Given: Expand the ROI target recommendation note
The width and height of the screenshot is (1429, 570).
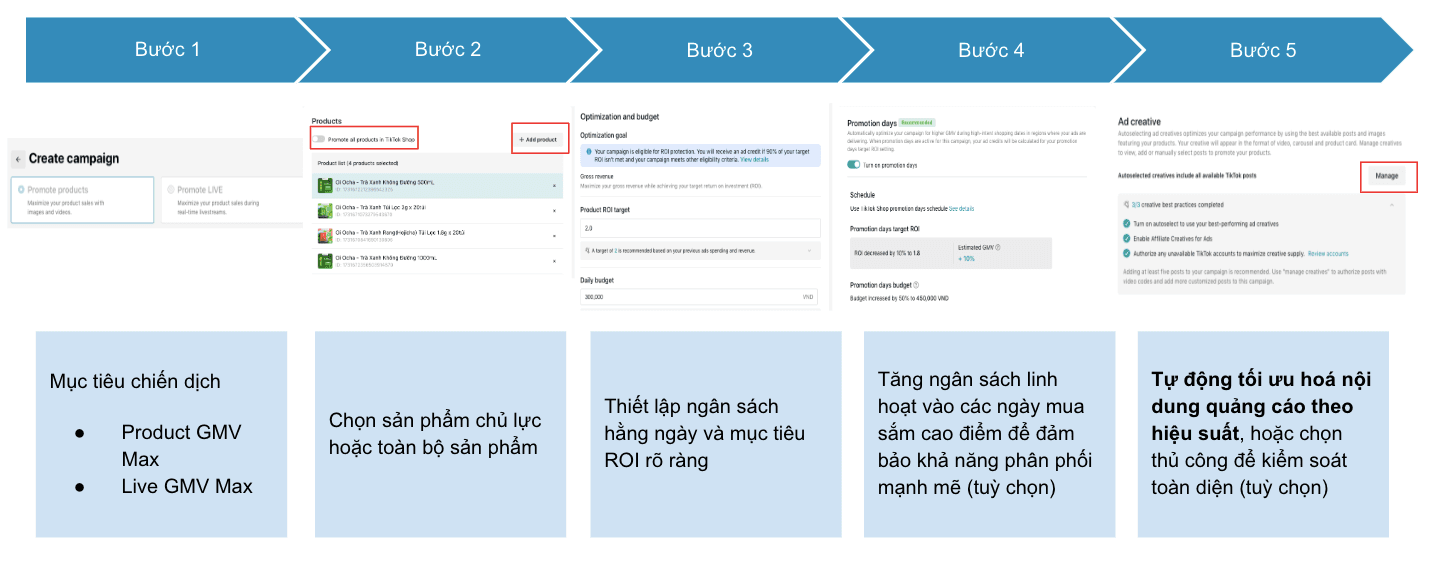Looking at the screenshot, I should tap(808, 250).
